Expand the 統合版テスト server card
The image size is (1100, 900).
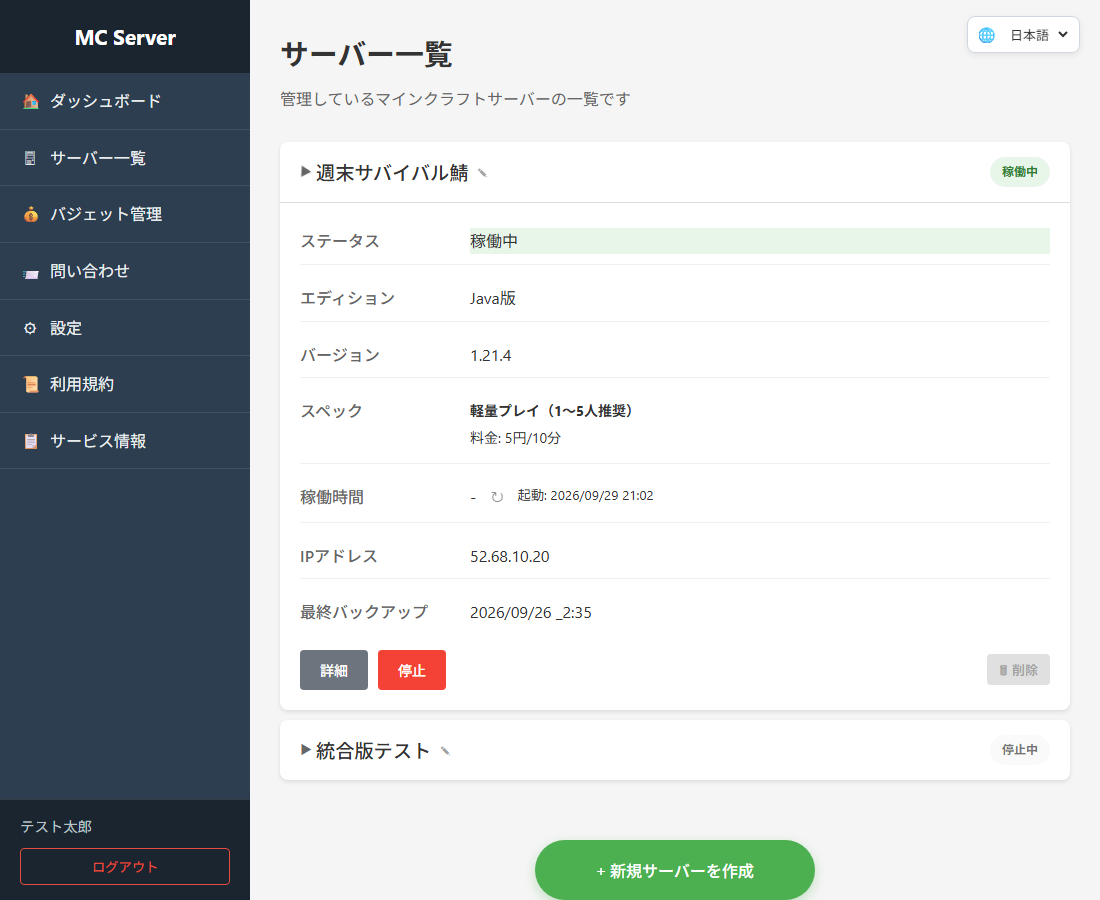pos(306,749)
